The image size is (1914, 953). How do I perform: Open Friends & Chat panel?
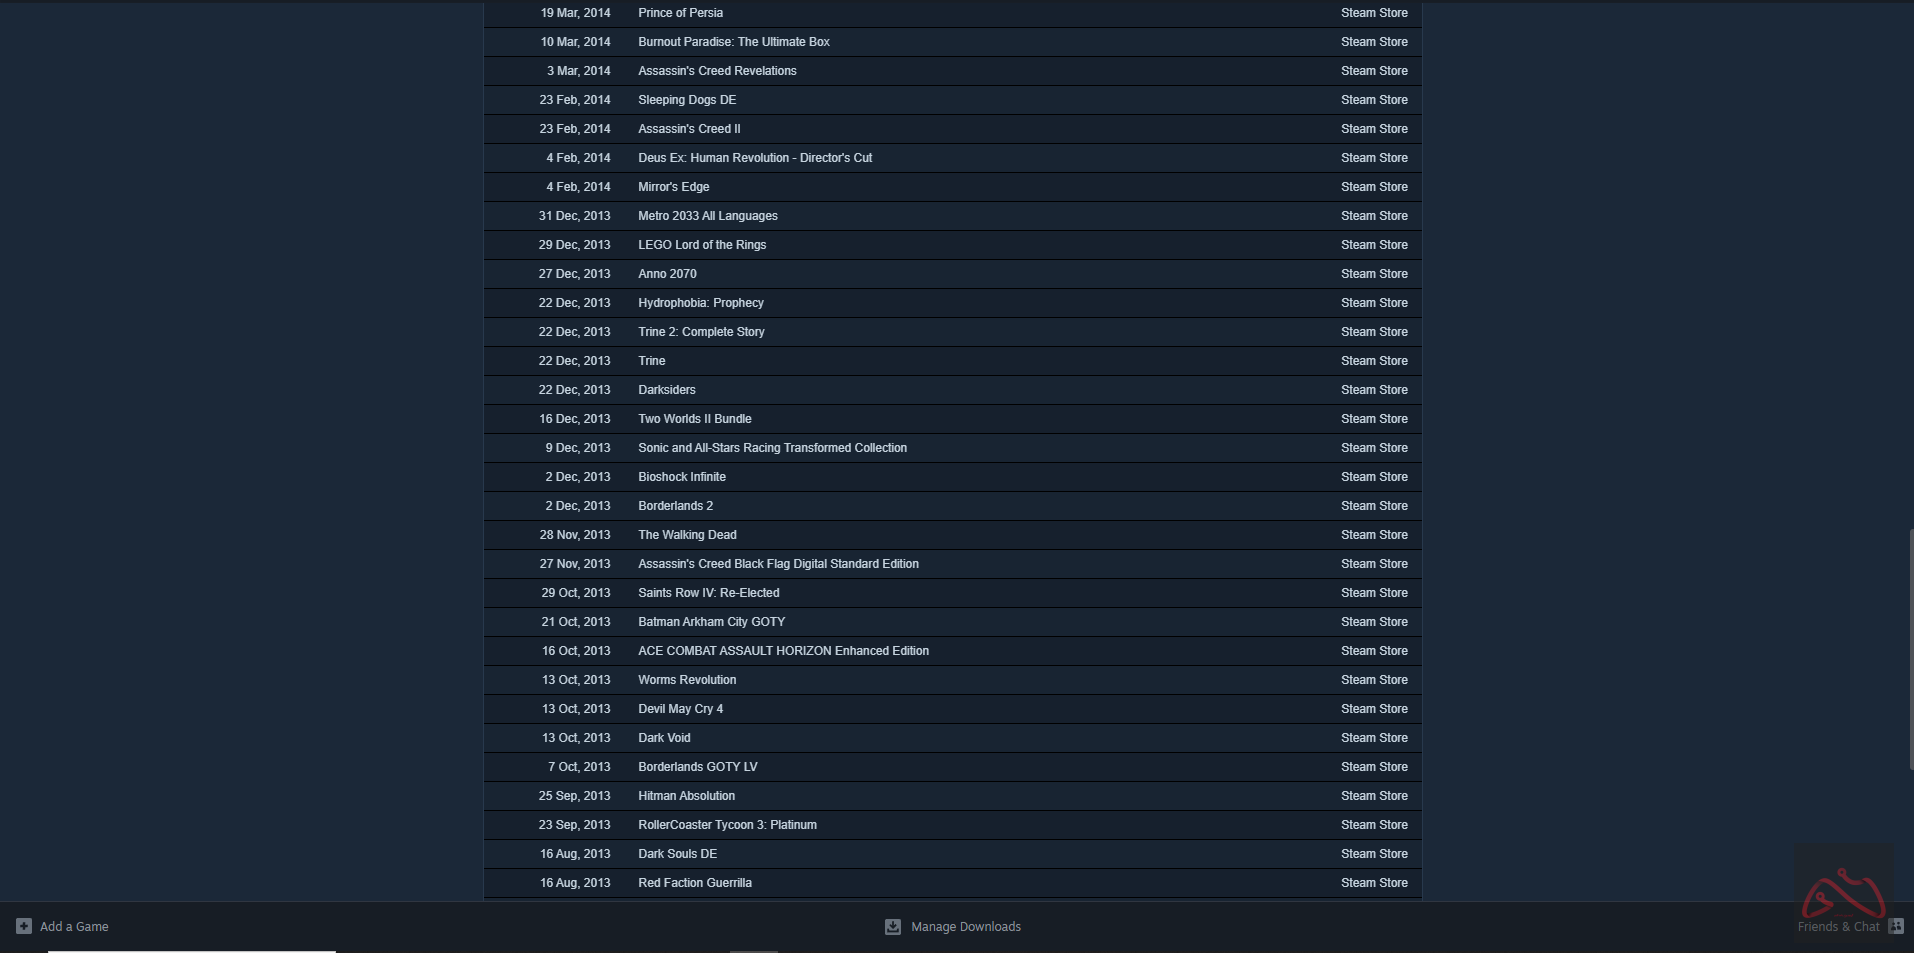1838,927
